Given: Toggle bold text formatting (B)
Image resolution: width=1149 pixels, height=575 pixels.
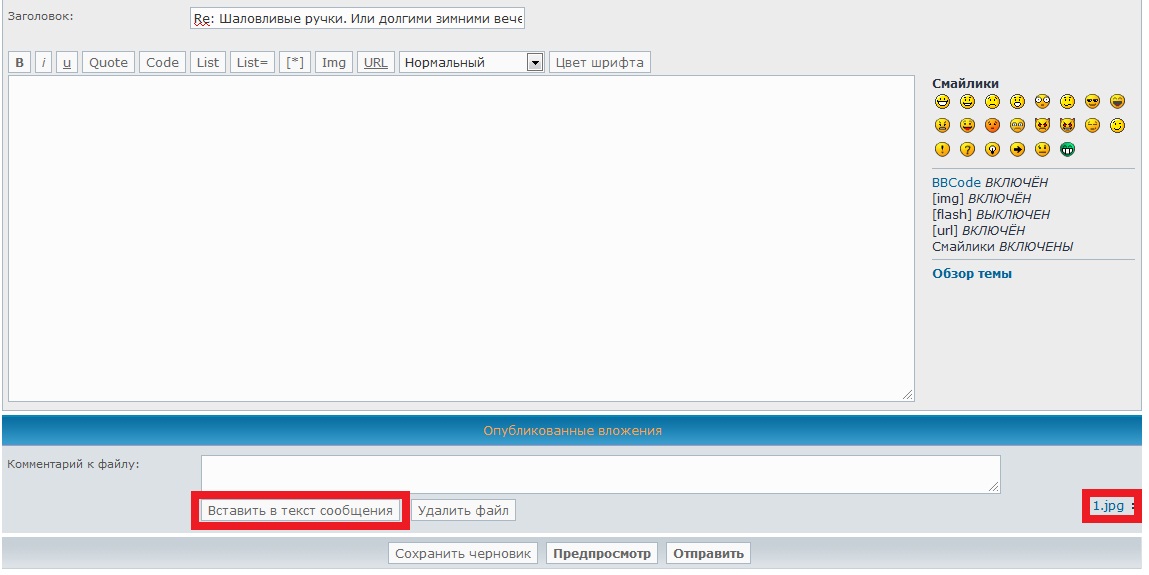Looking at the screenshot, I should click(20, 63).
